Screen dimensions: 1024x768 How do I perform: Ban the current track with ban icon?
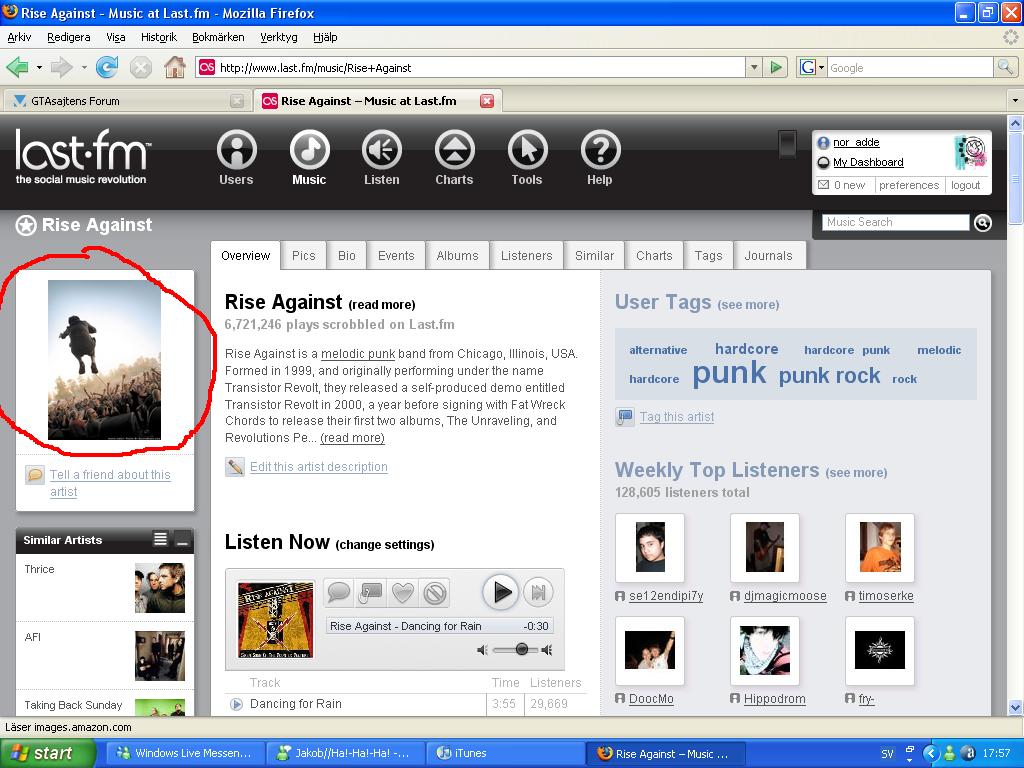[x=435, y=593]
